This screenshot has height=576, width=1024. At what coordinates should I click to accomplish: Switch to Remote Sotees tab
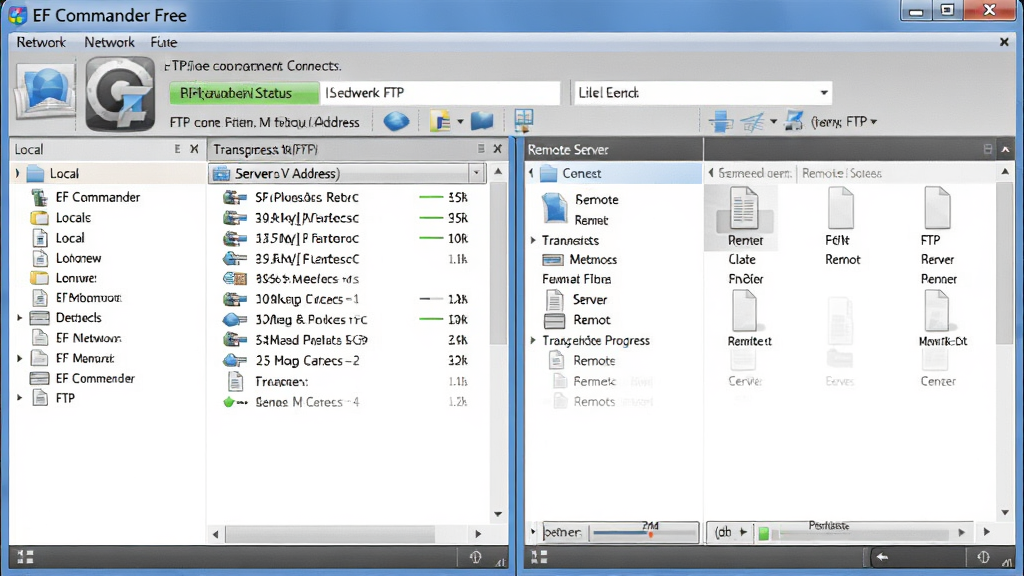(842, 173)
